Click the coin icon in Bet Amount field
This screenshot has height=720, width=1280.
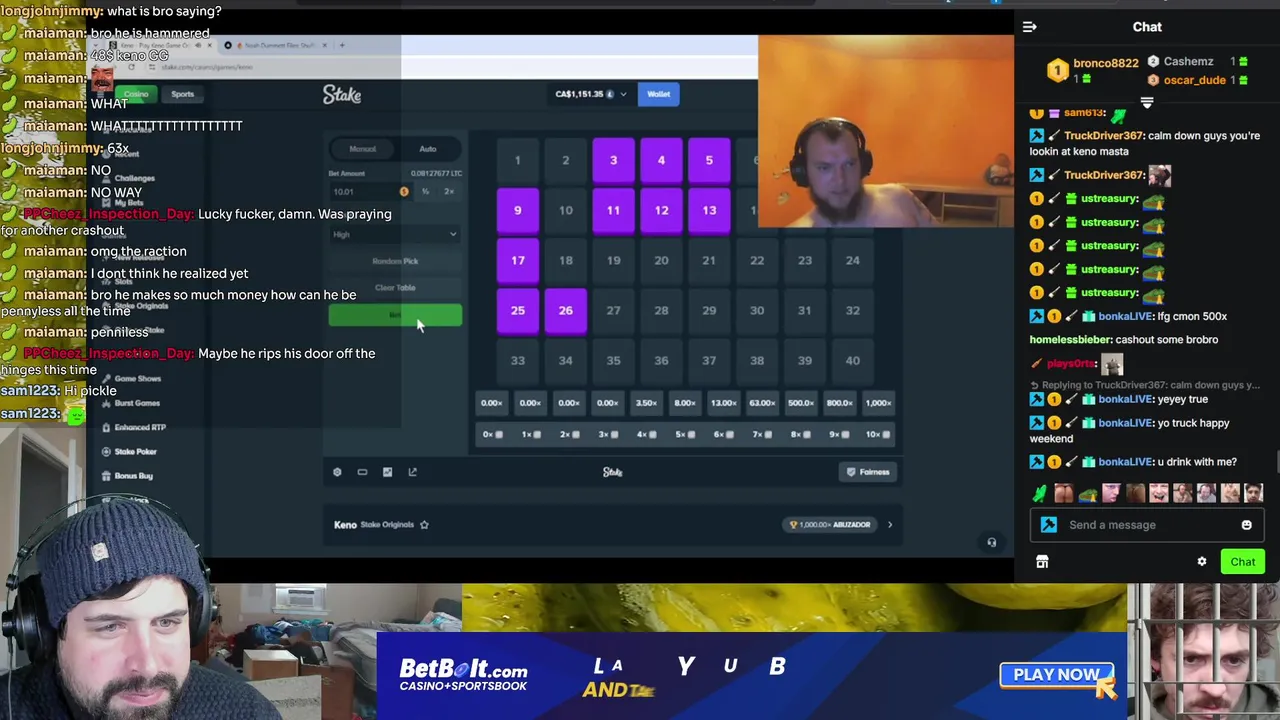click(x=404, y=191)
